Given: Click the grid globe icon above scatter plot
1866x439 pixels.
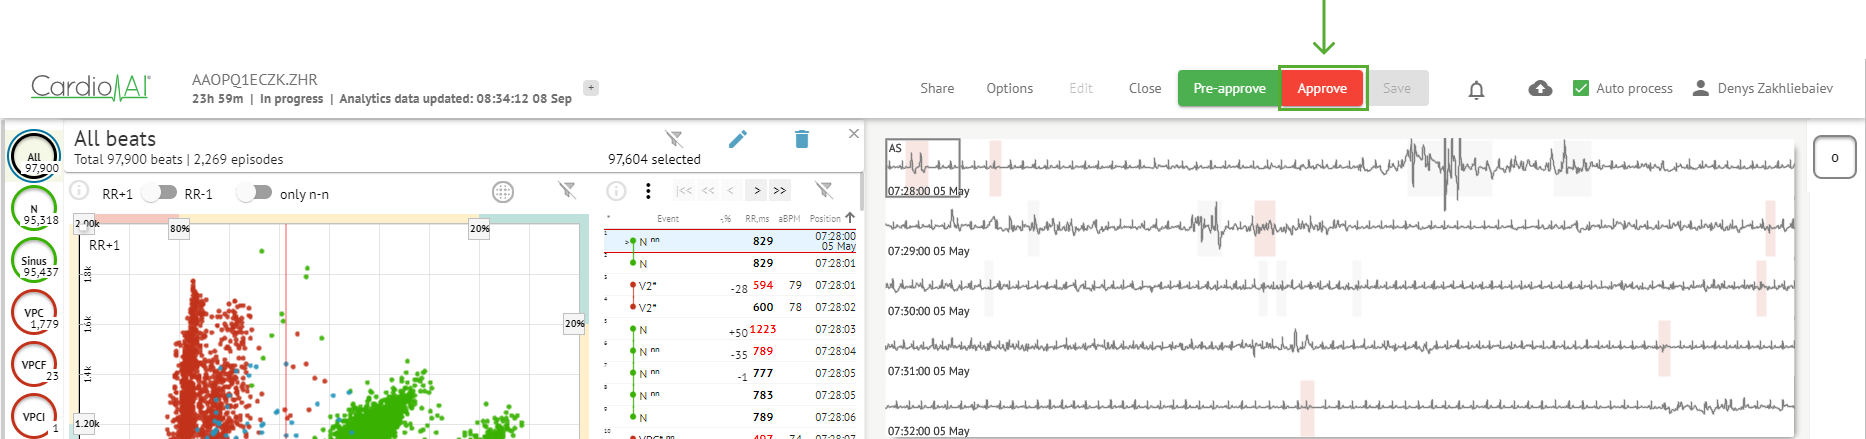Looking at the screenshot, I should (503, 192).
